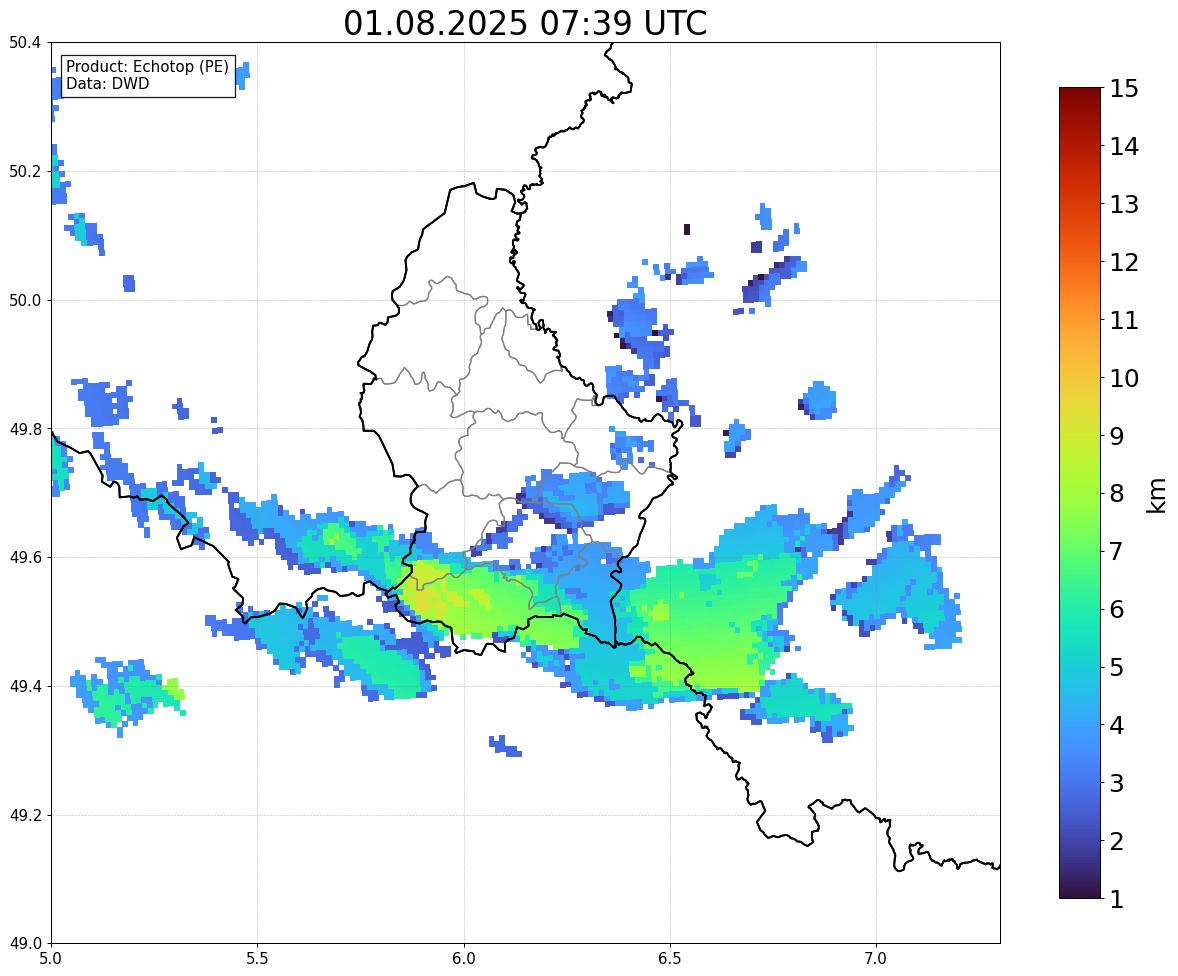
Task: Click the longitude axis label 5.0
Action: 51,959
